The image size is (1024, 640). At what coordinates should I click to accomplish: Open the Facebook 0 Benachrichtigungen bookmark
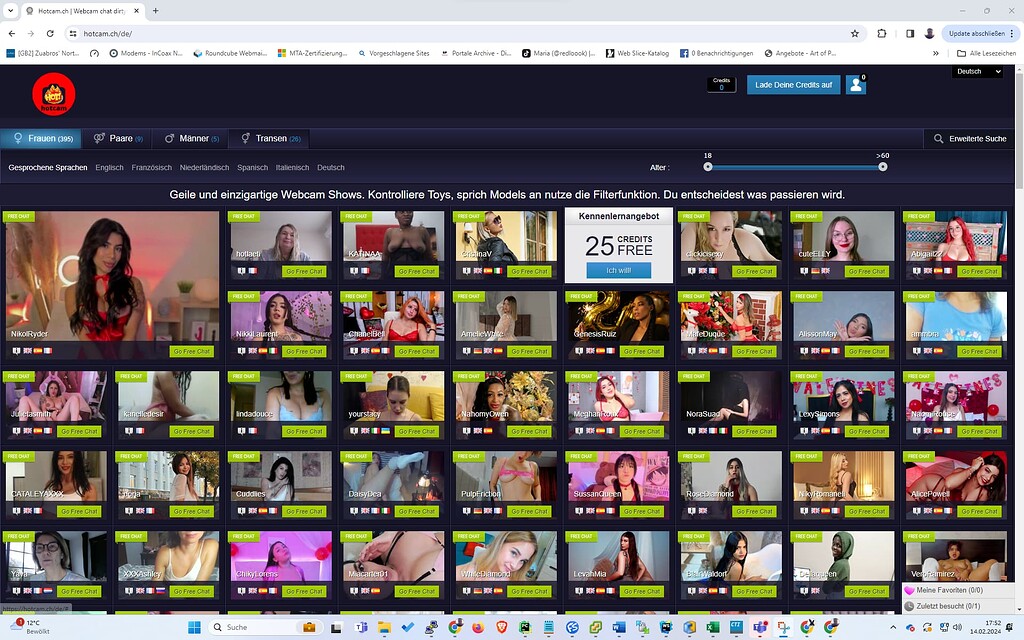point(716,53)
